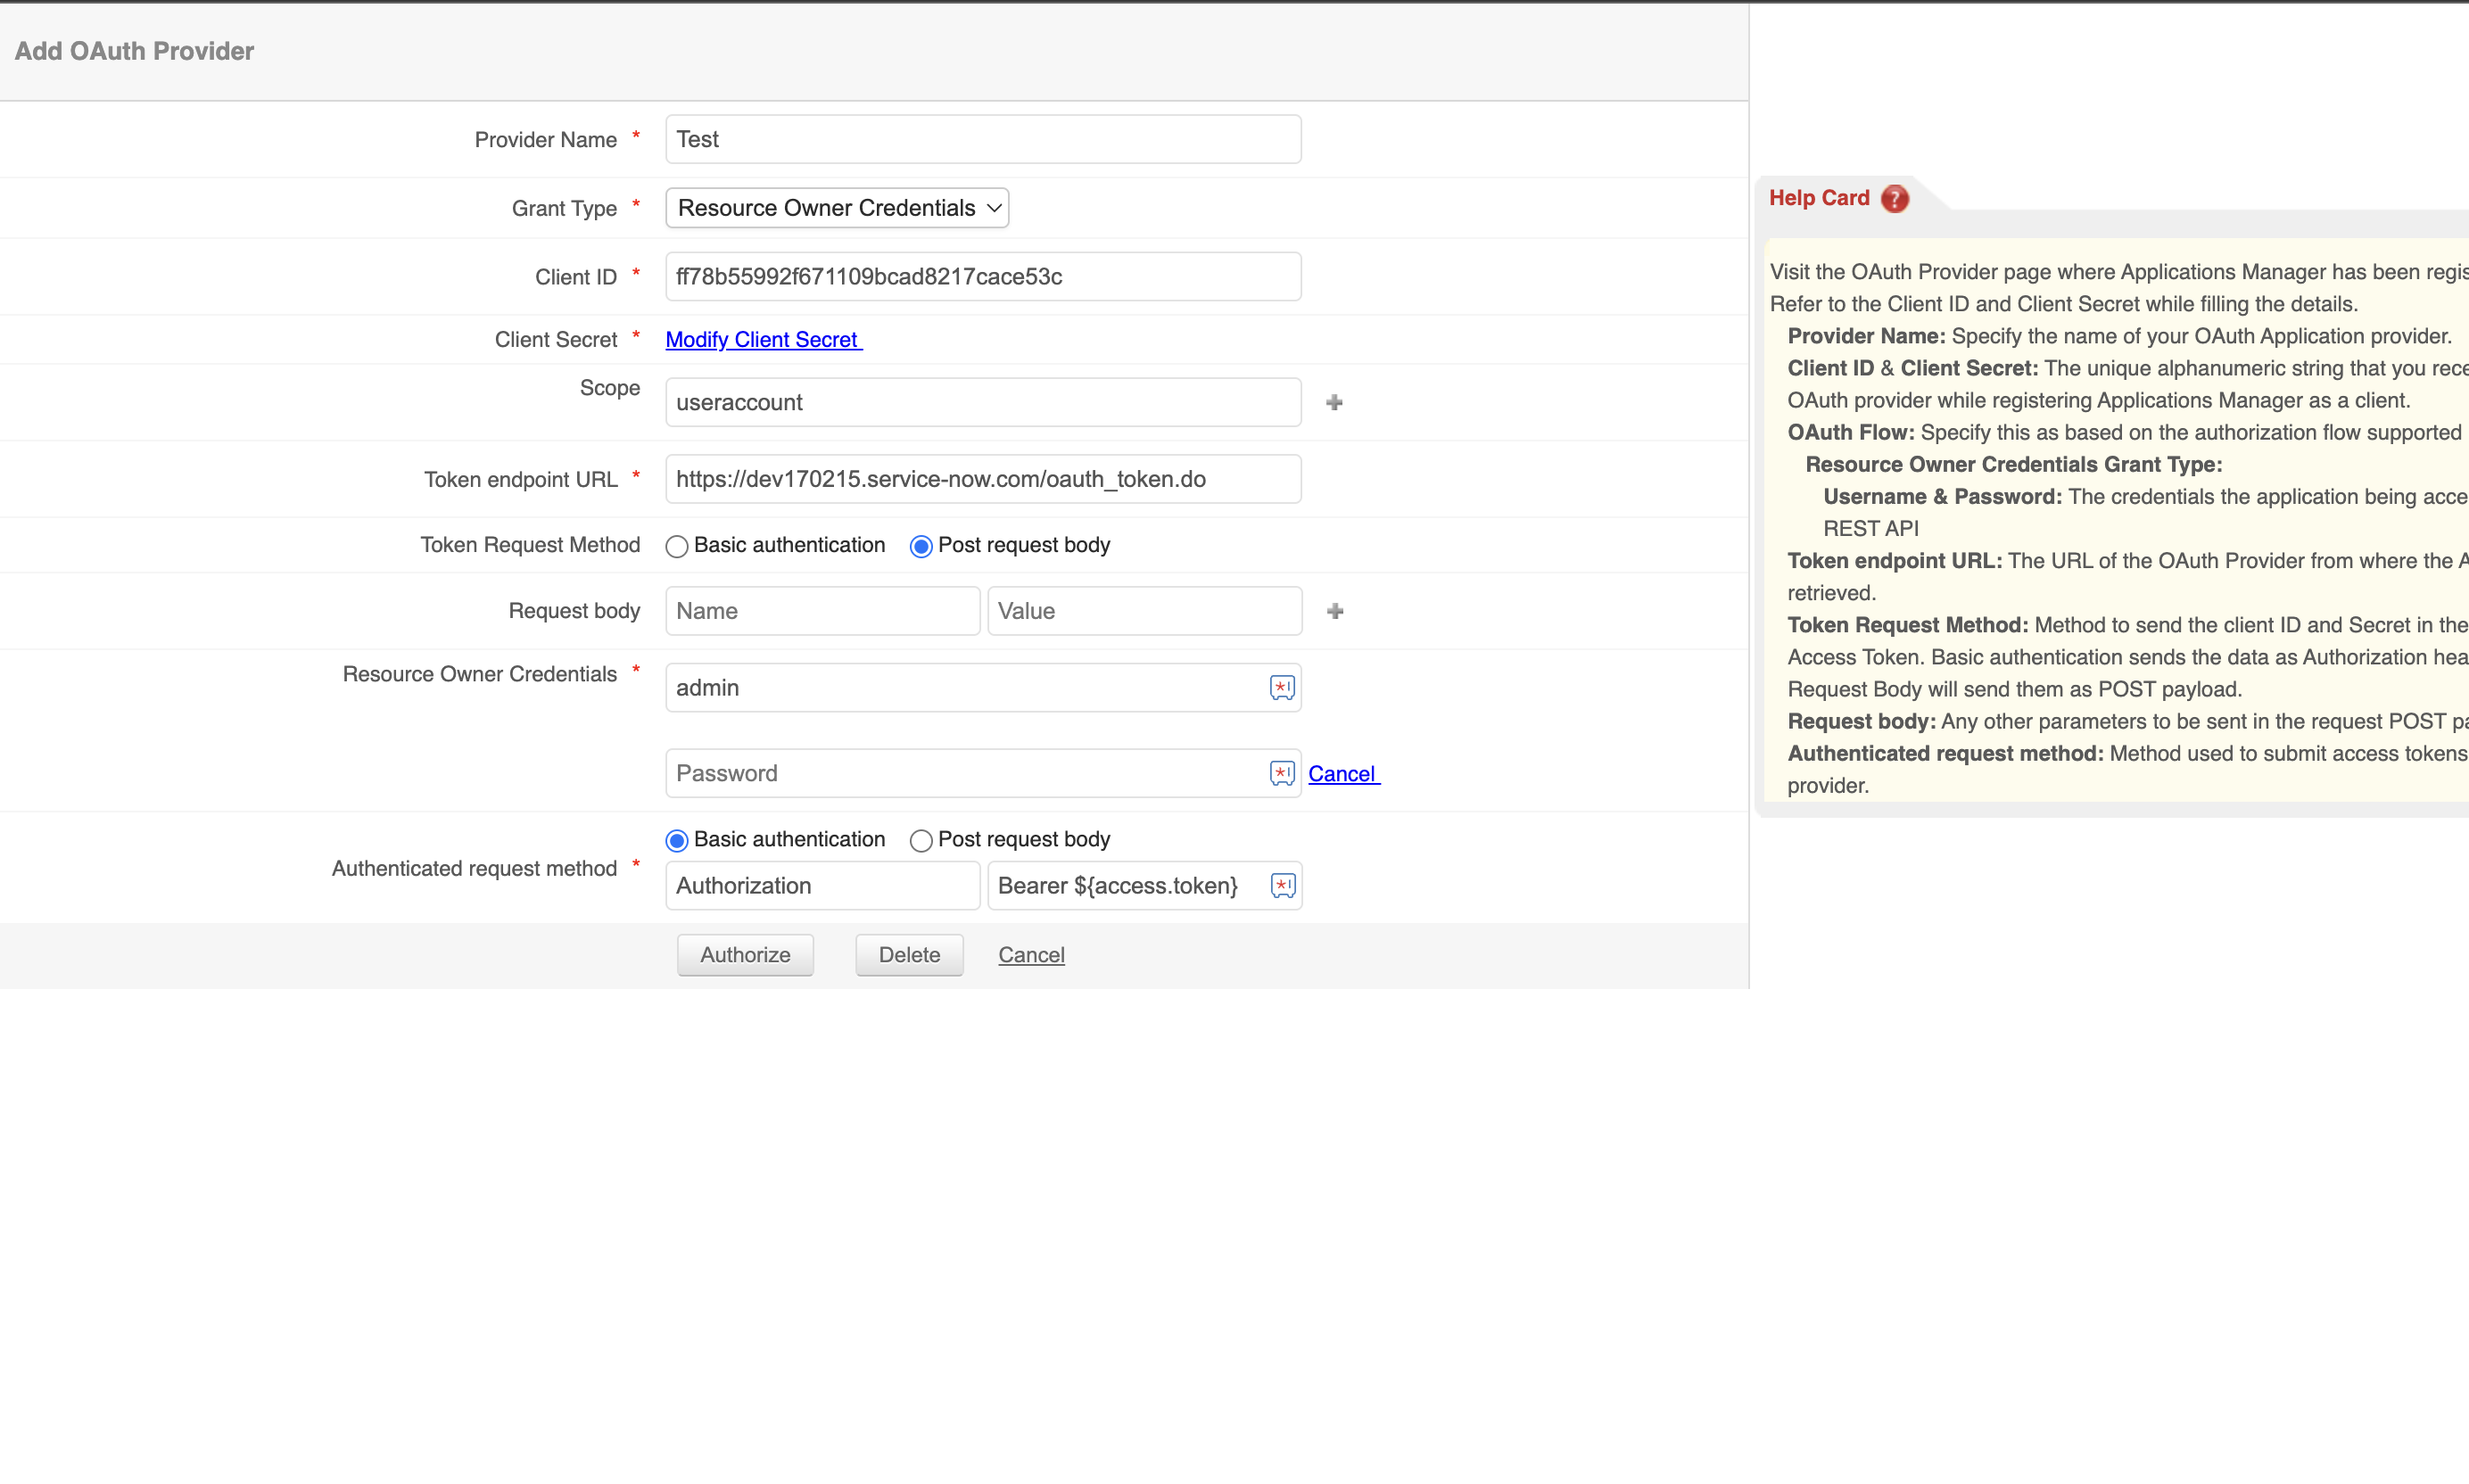Click the bottom Cancel link

(1031, 955)
